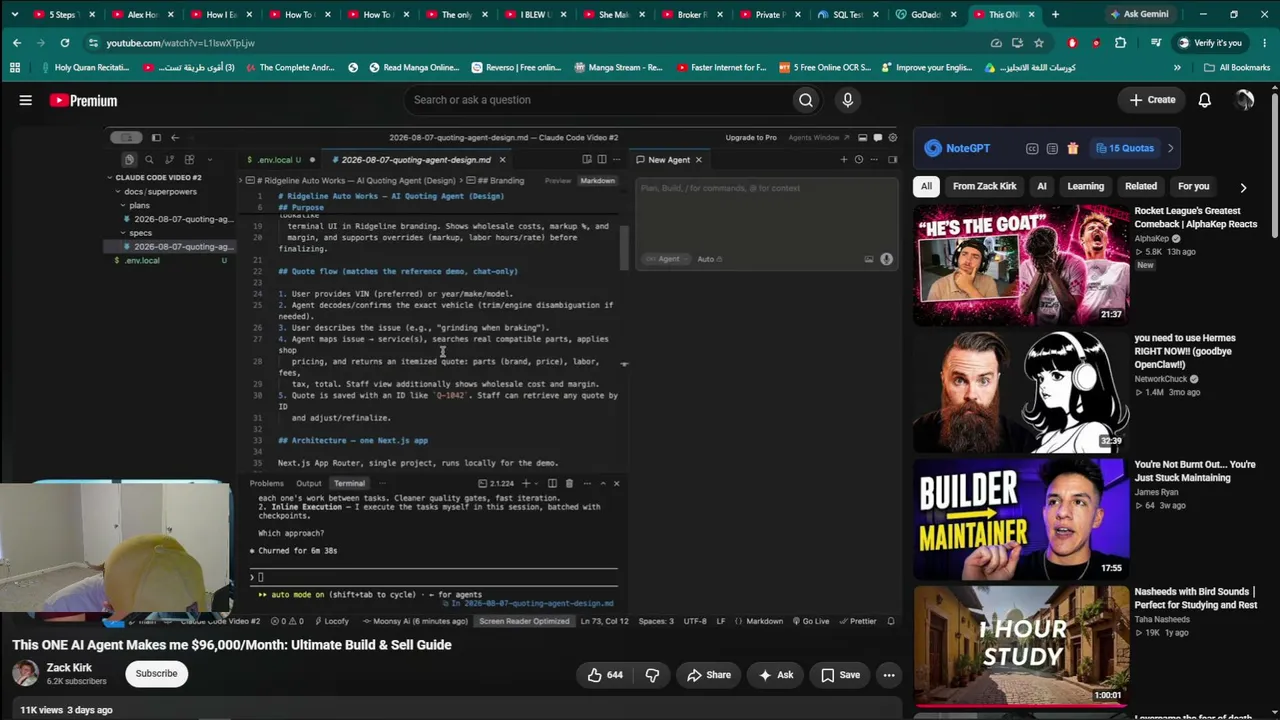The image size is (1280, 720).
Task: Save the video to a playlist
Action: pos(840,675)
